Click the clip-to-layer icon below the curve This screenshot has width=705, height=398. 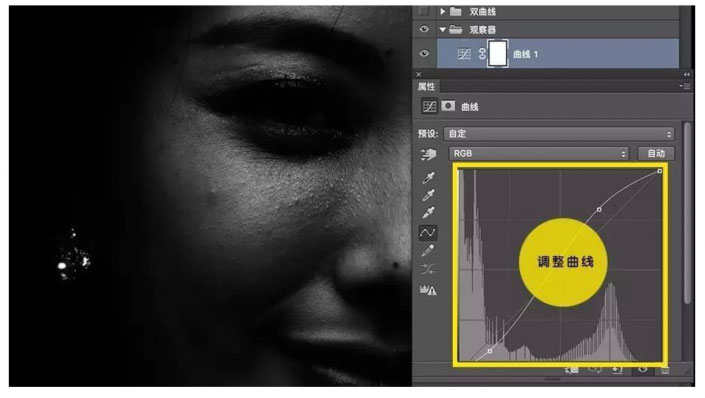(x=572, y=369)
